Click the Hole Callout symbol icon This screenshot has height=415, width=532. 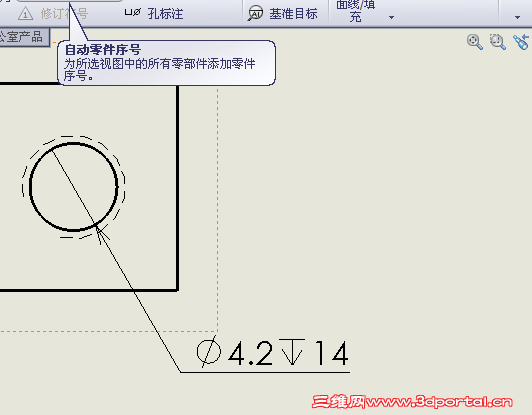point(132,13)
